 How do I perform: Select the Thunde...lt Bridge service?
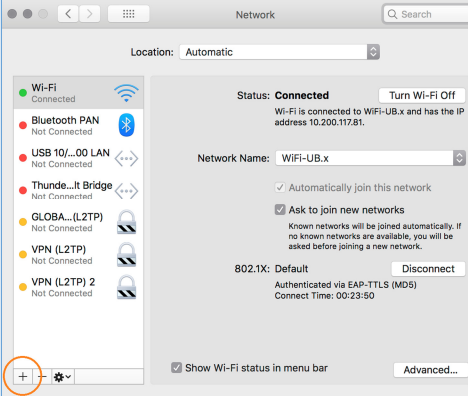tap(79, 190)
